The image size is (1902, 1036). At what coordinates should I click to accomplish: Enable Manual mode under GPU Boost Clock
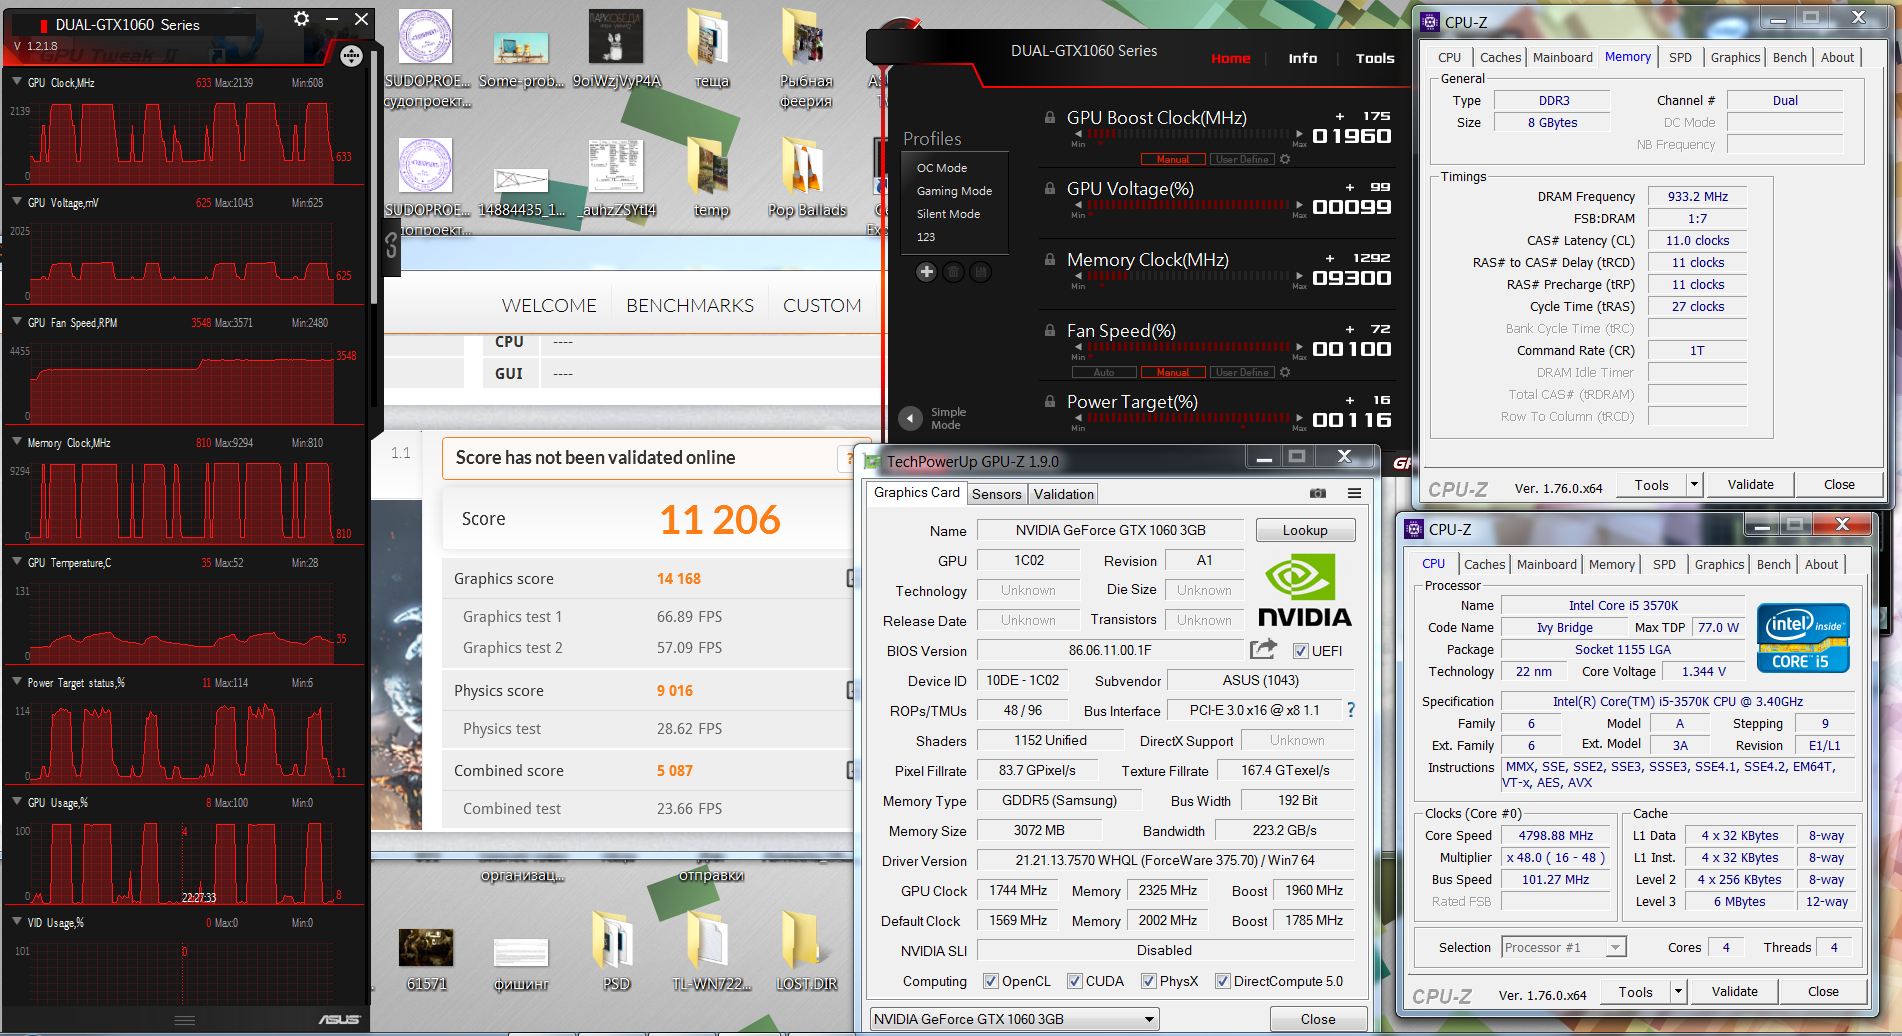pyautogui.click(x=1173, y=159)
